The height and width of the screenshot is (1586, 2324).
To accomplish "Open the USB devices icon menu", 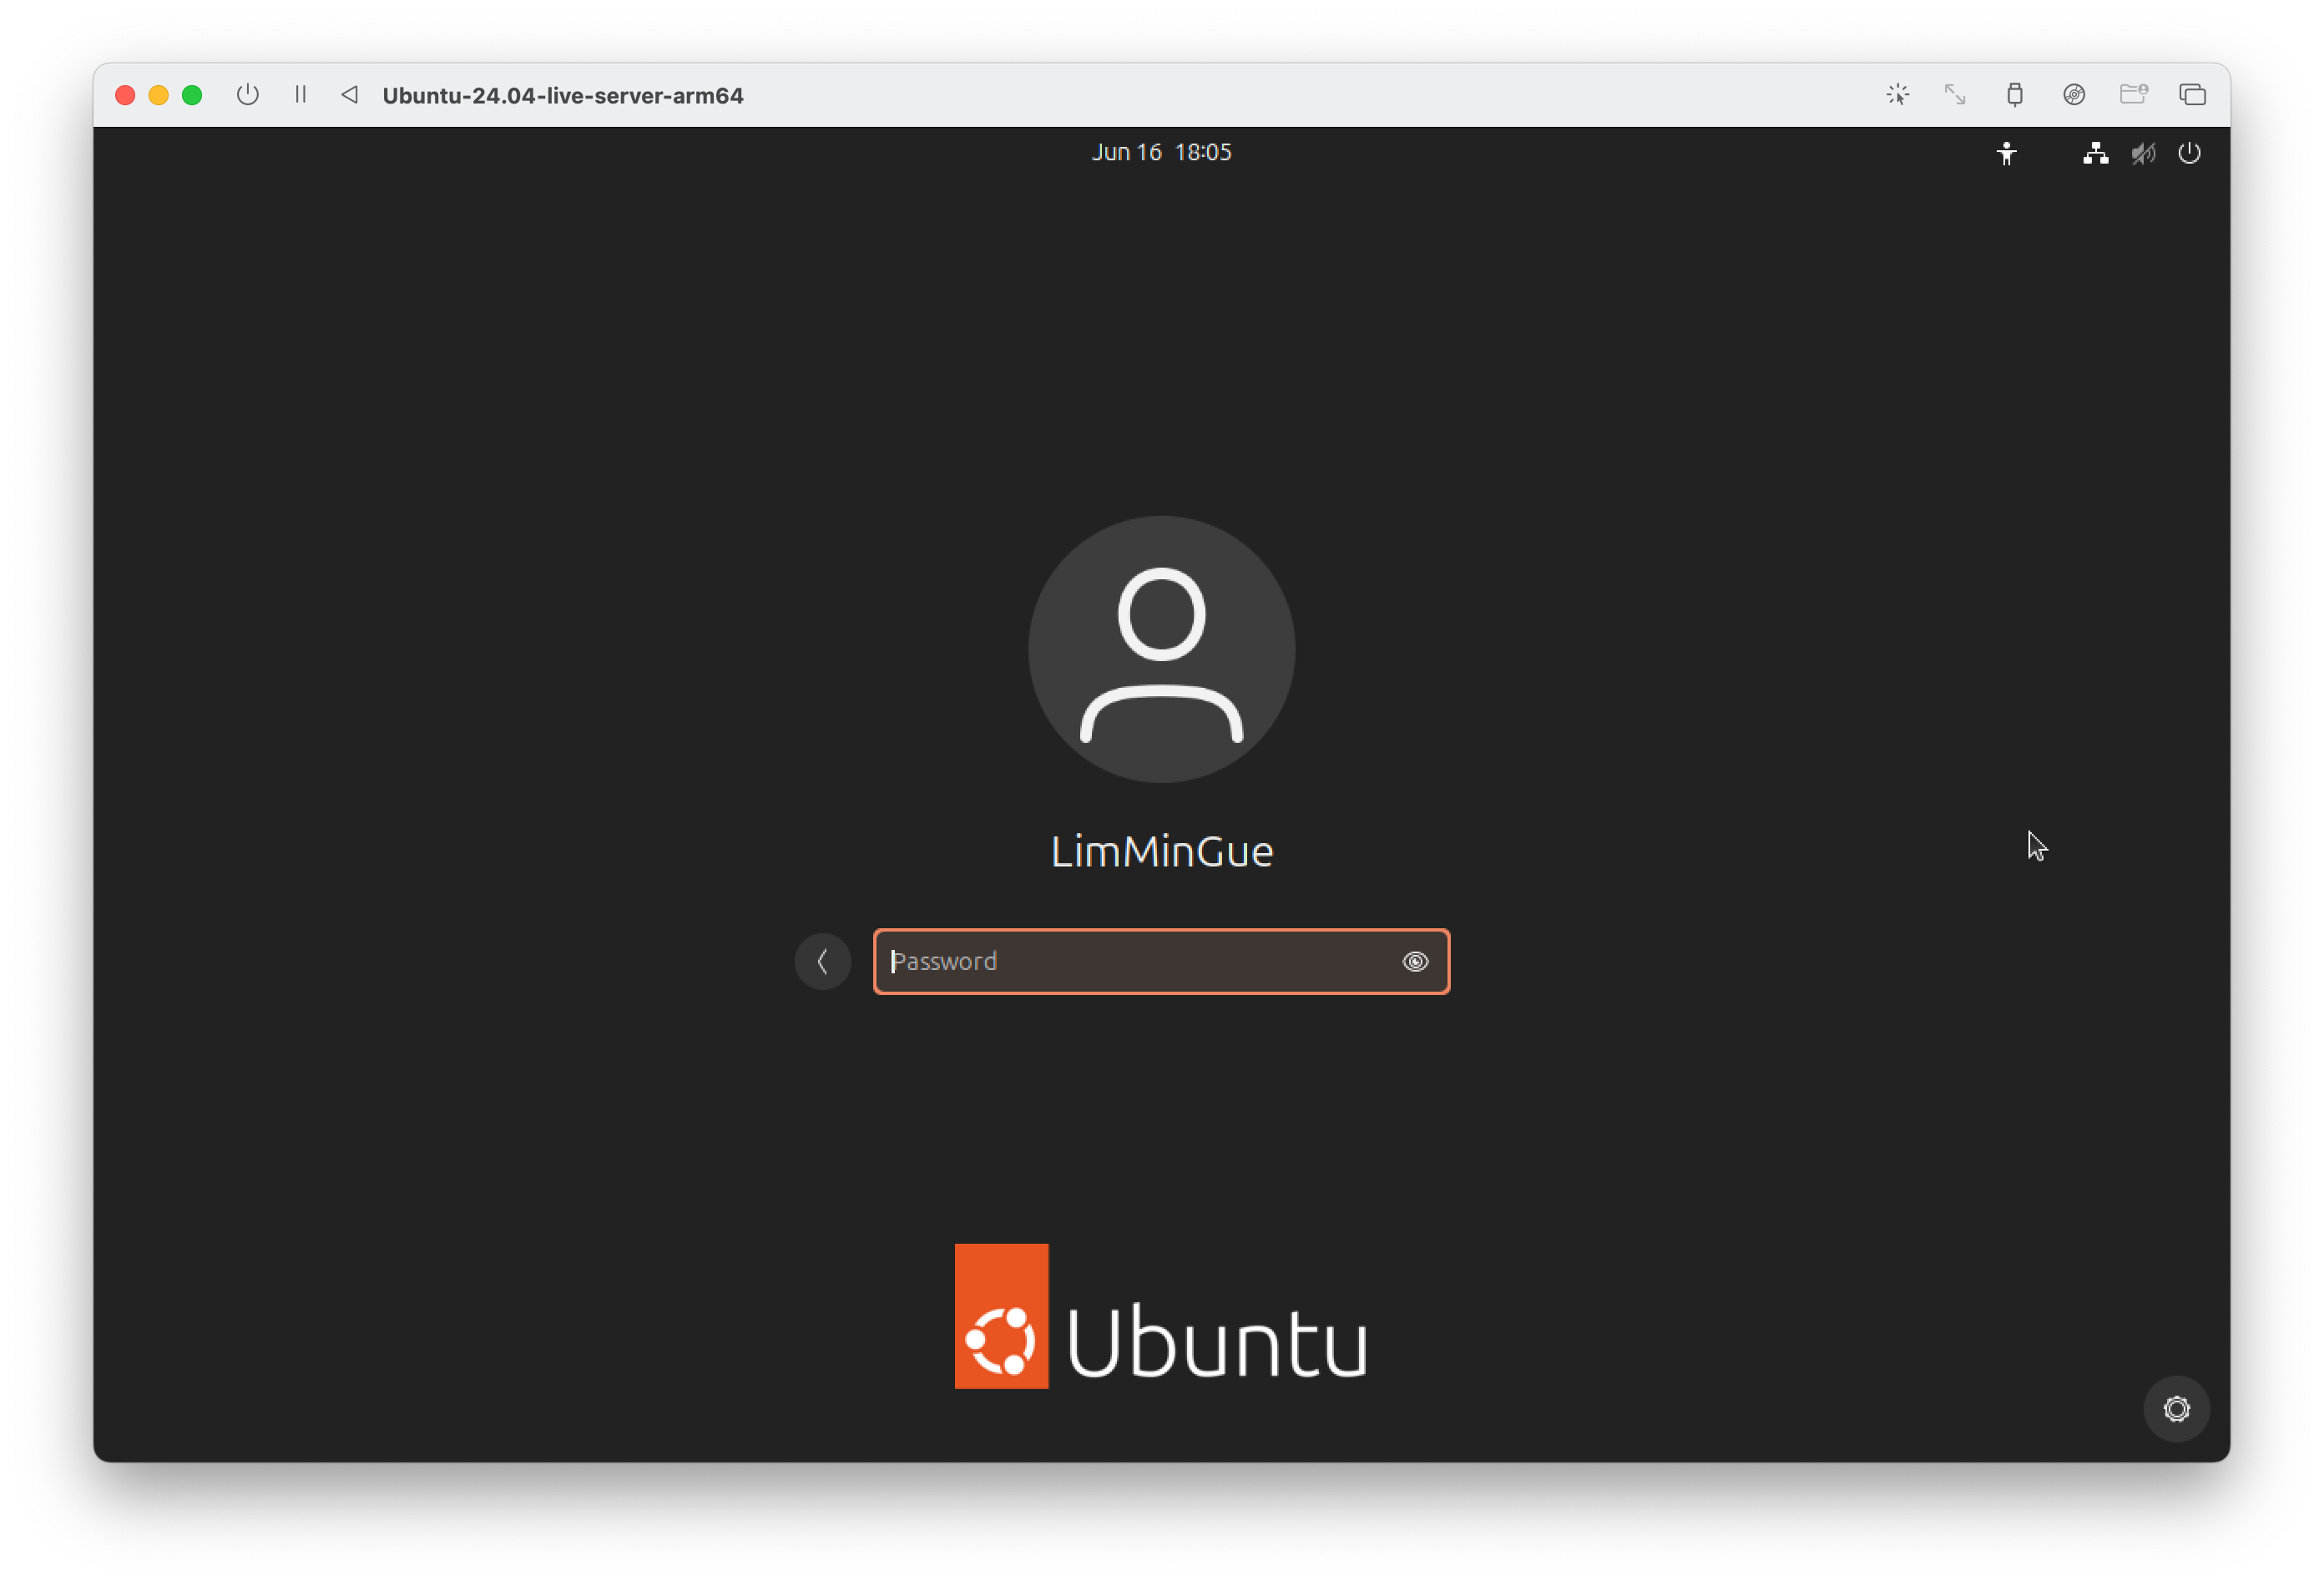I will coord(2014,95).
